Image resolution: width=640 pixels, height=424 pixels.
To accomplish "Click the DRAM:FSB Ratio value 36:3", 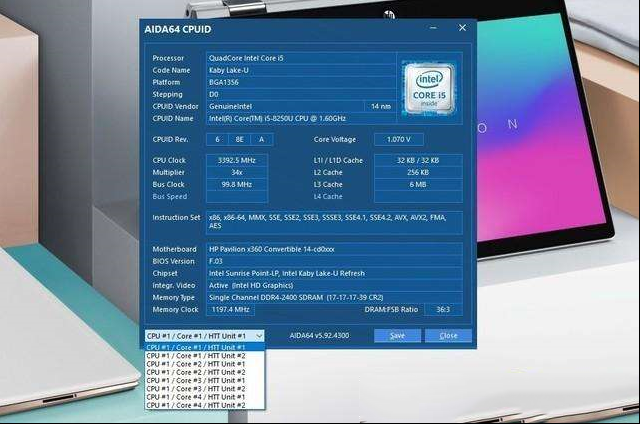I will click(443, 309).
